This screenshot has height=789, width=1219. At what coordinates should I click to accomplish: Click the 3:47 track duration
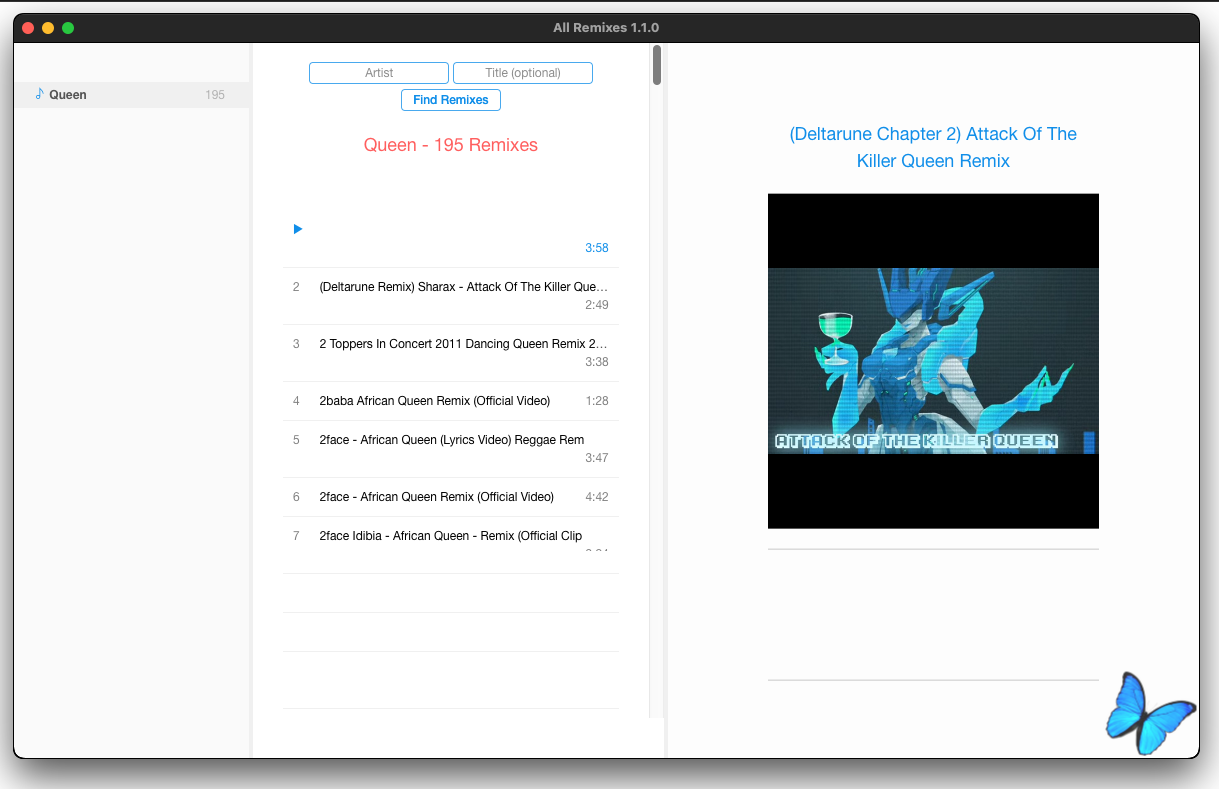coord(597,458)
